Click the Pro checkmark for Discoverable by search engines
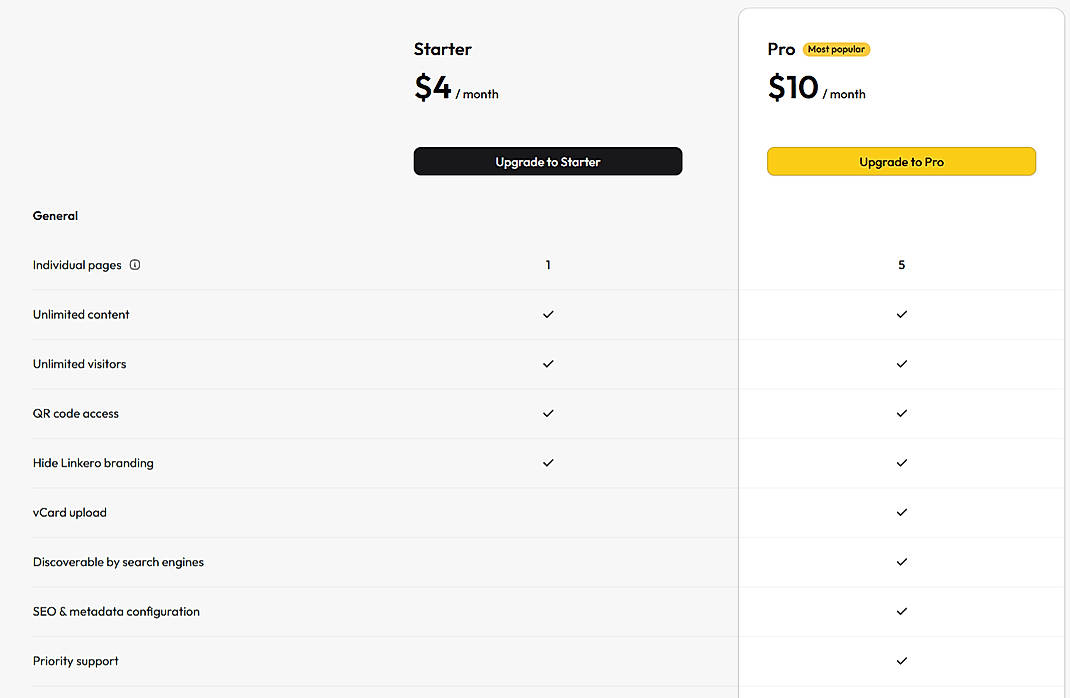The height and width of the screenshot is (698, 1070). (901, 562)
